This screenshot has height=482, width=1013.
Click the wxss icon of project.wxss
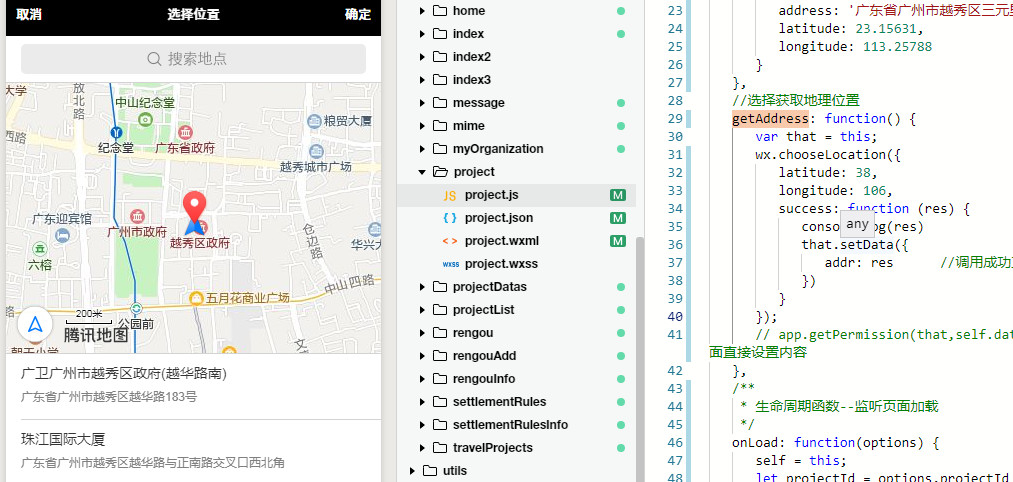(x=450, y=264)
